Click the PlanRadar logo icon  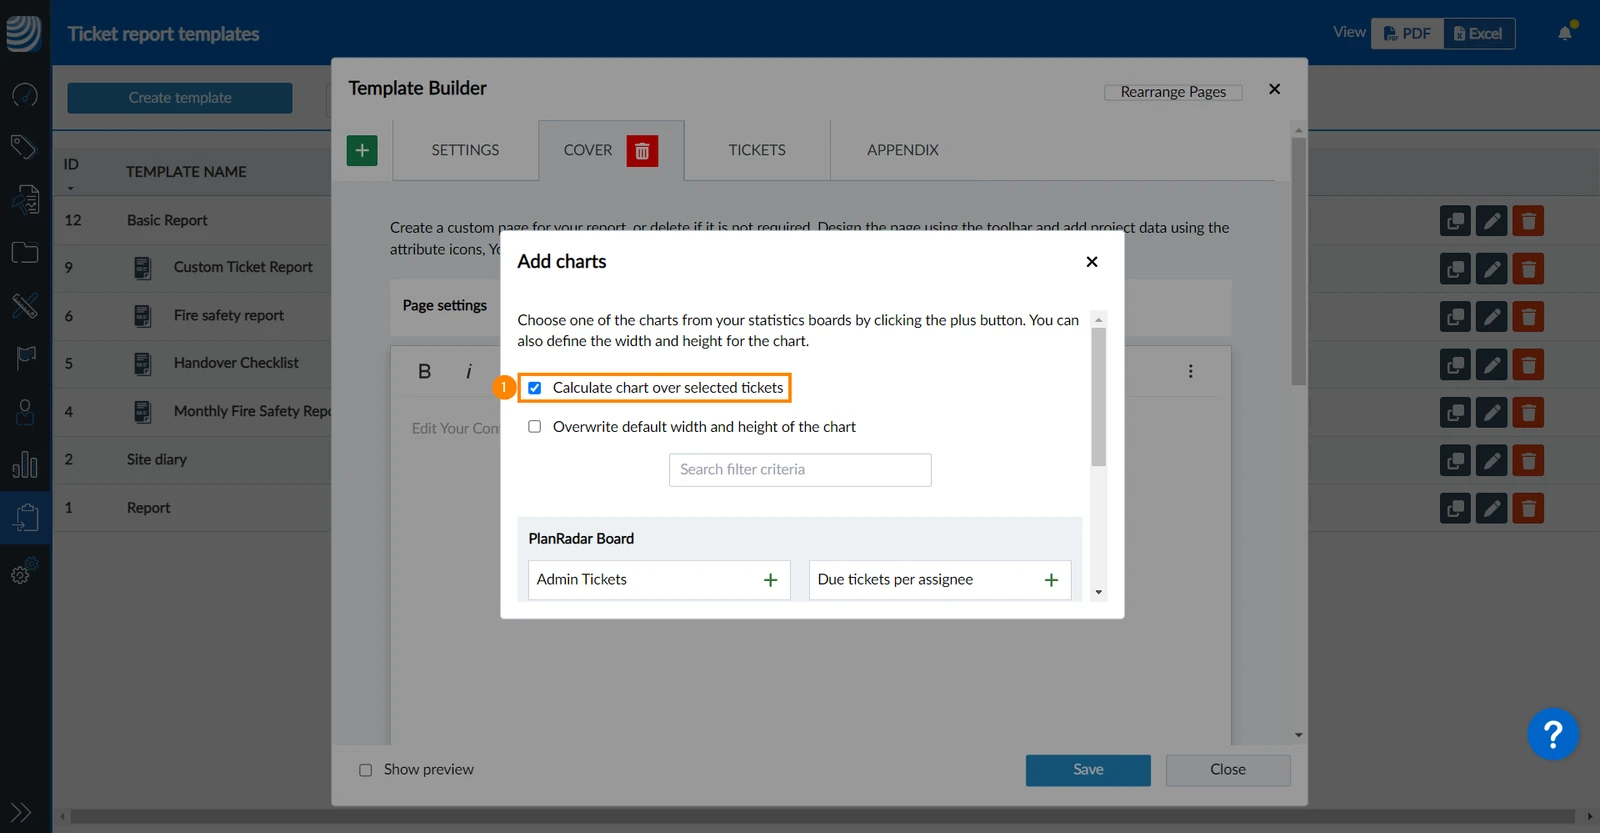coord(24,32)
